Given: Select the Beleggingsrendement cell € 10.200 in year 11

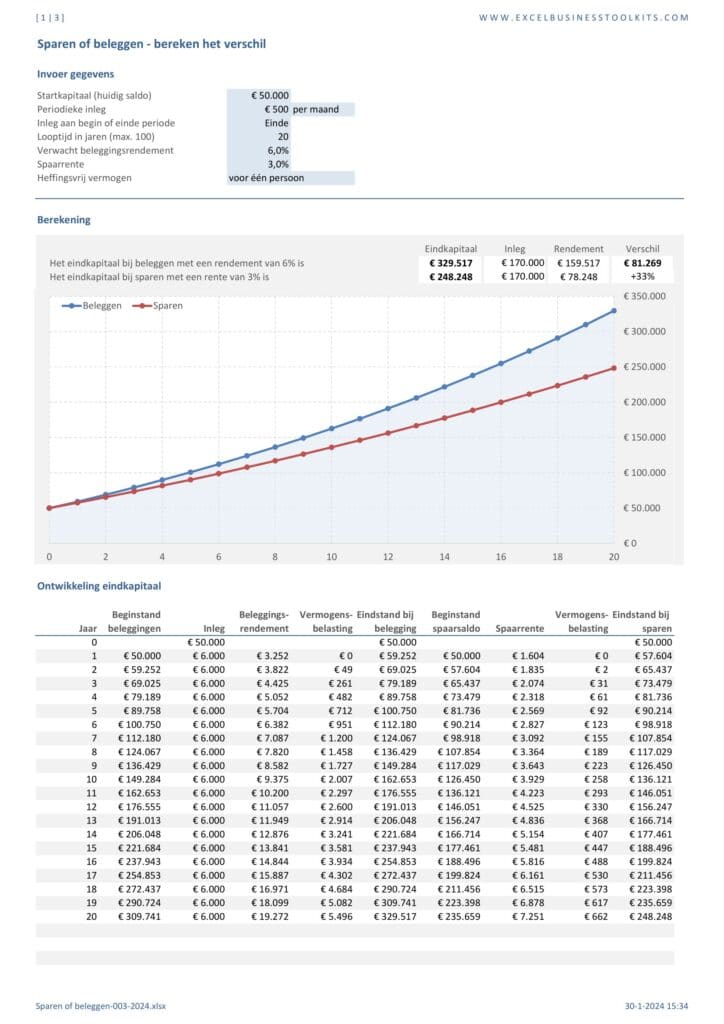Looking at the screenshot, I should point(270,793).
